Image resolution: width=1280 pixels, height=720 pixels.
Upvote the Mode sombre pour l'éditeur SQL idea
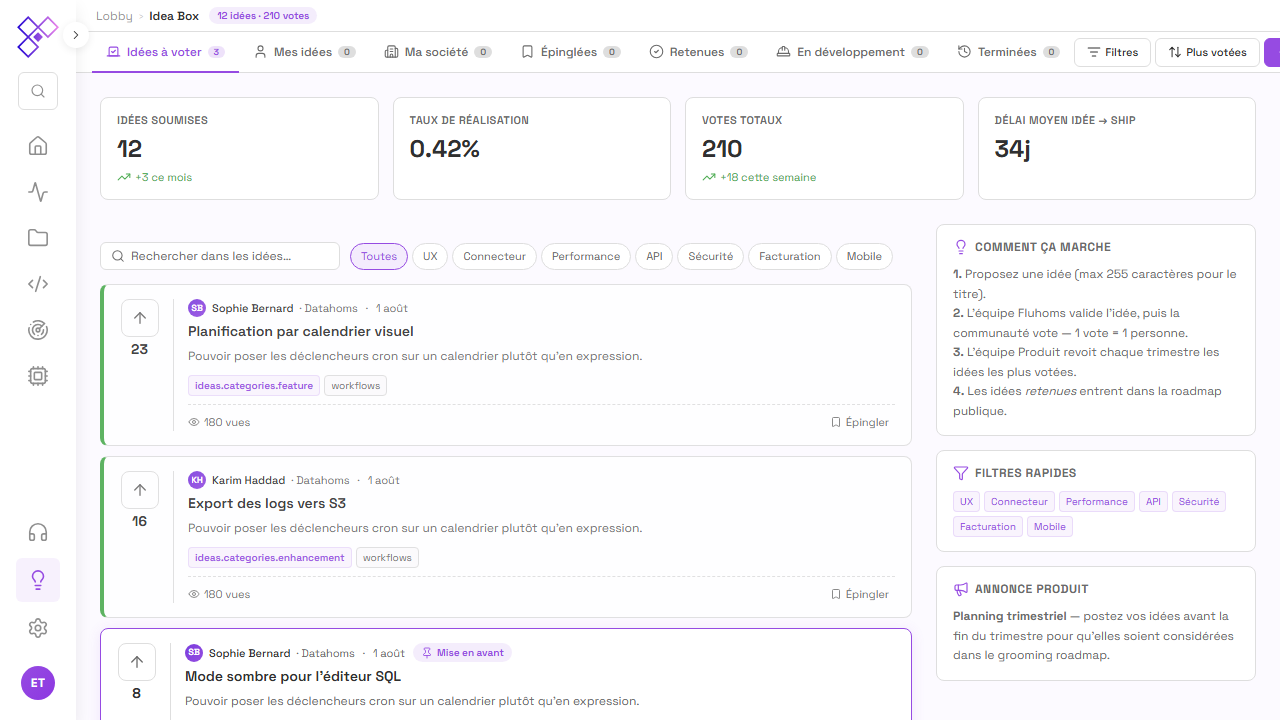coord(137,662)
